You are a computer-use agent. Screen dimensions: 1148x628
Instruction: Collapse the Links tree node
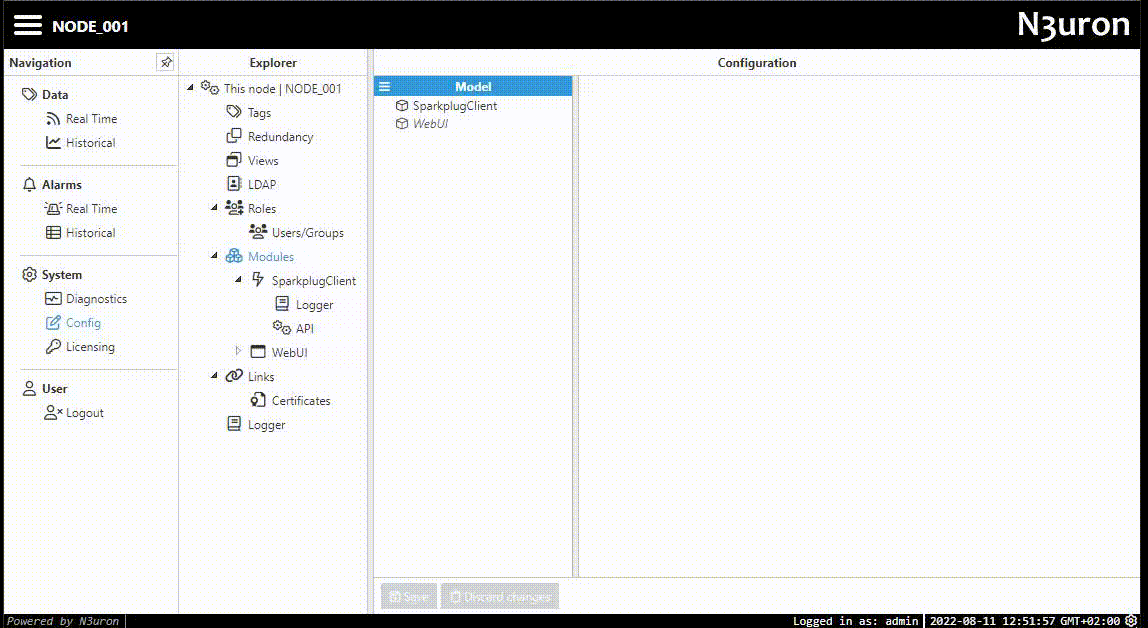coord(215,375)
